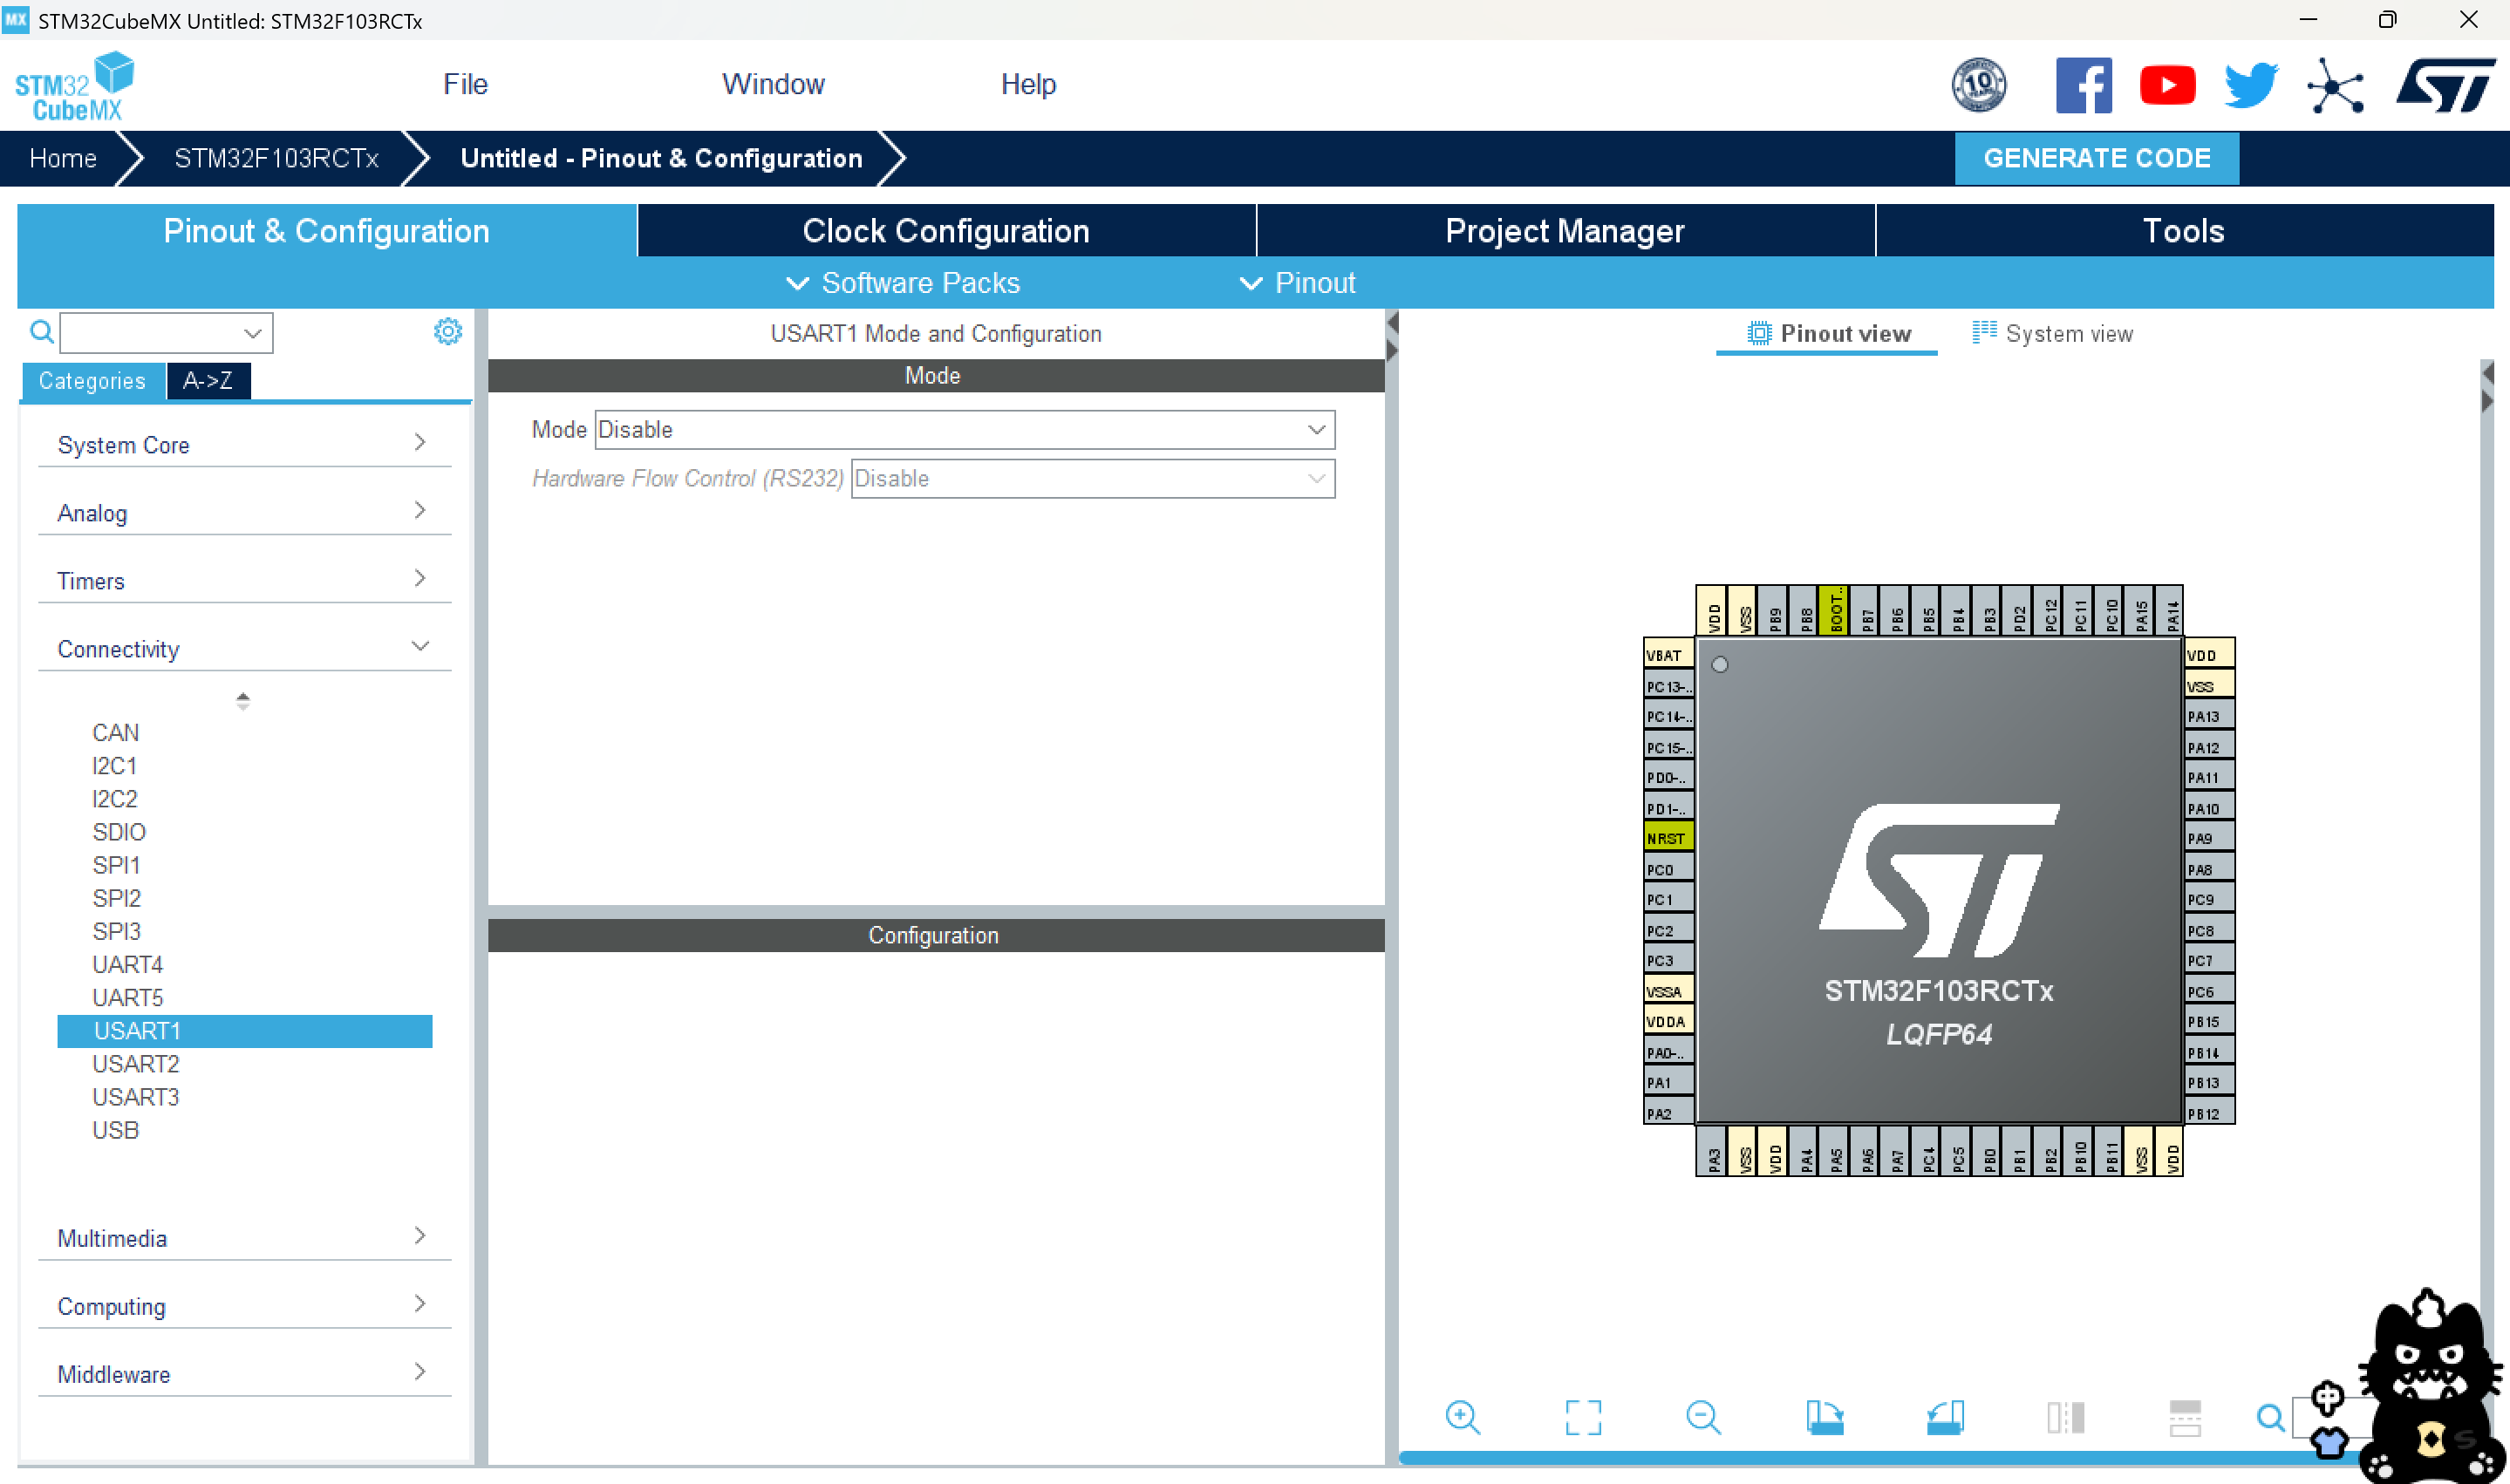This screenshot has width=2510, height=1484.
Task: Open Window menu
Action: coord(773,84)
